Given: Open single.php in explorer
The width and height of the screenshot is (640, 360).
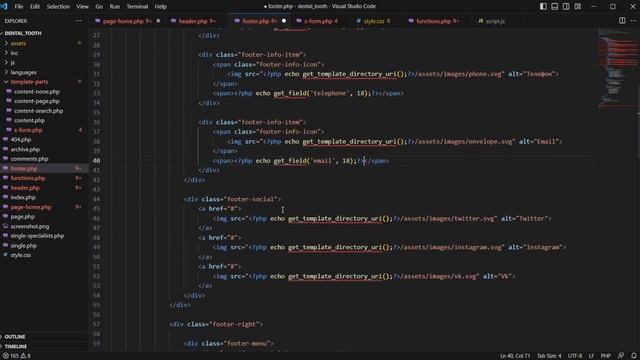Looking at the screenshot, I should point(44,246).
